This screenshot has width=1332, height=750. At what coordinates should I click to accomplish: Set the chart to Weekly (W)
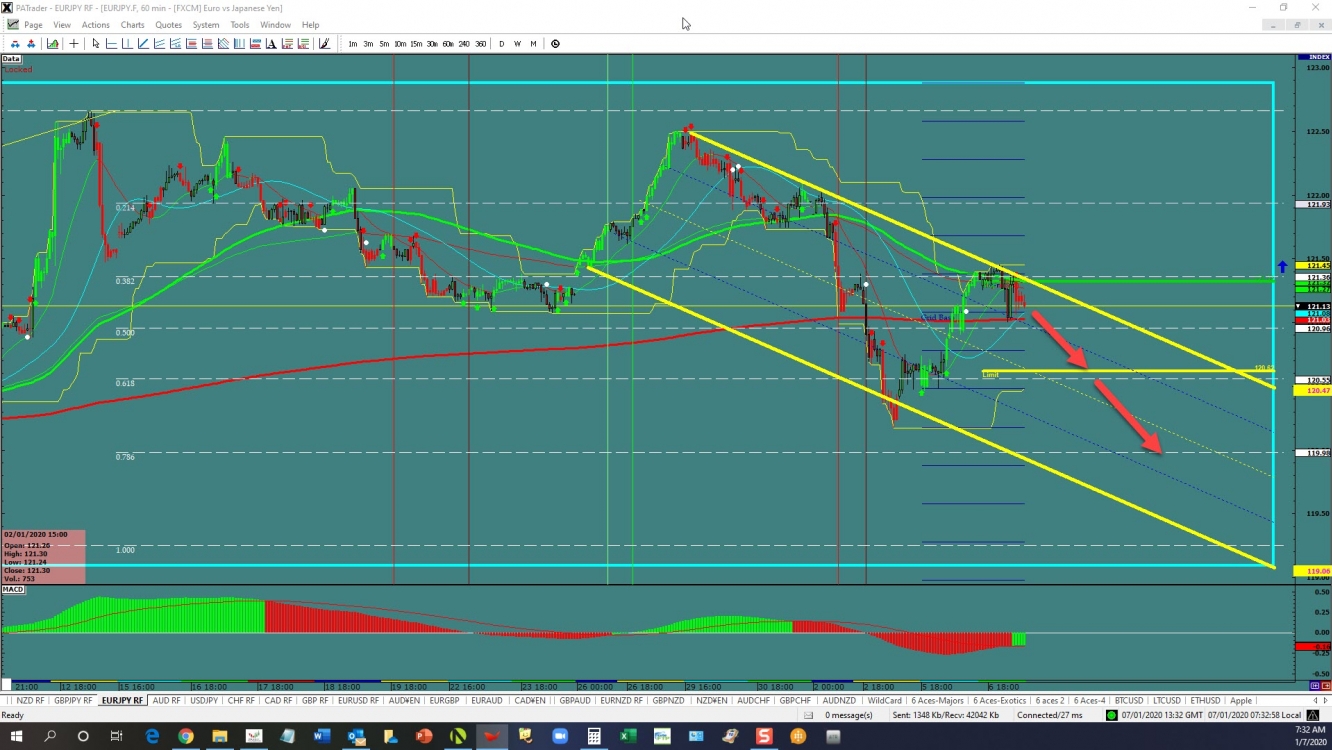518,43
